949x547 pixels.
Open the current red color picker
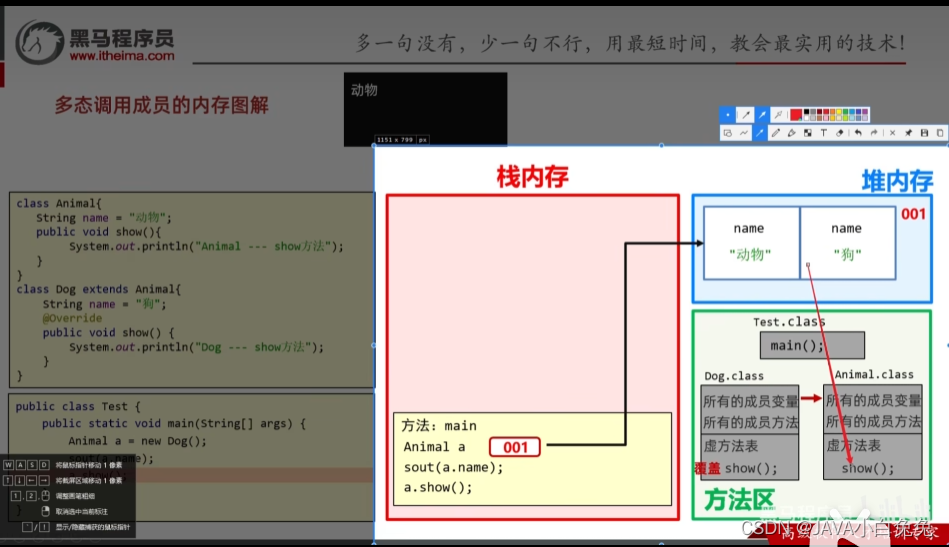click(796, 115)
